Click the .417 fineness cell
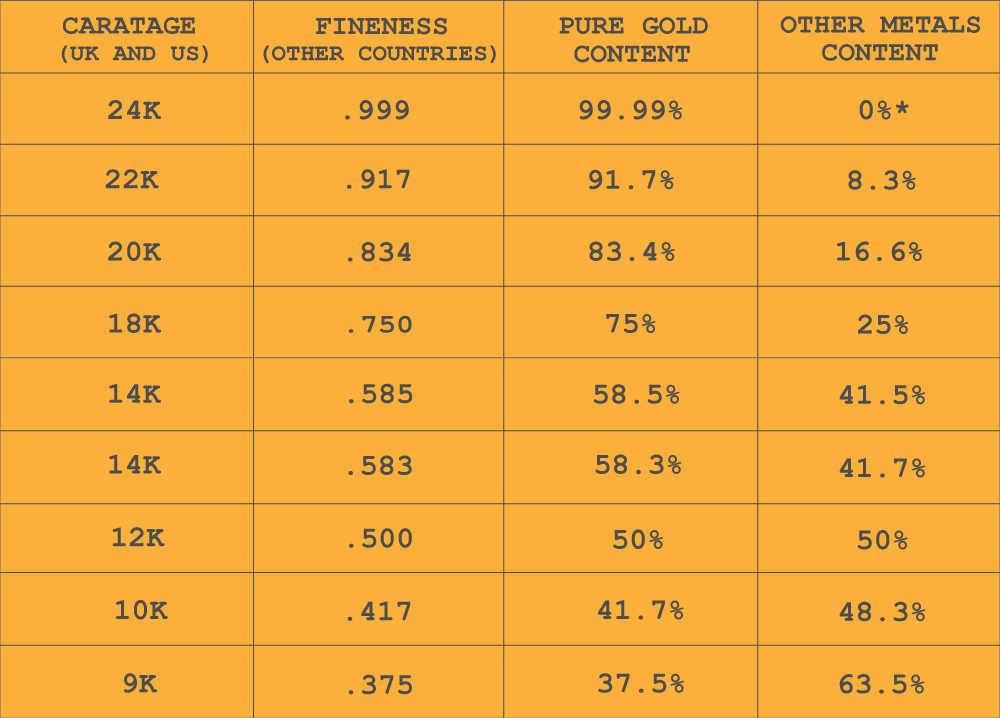1000x718 pixels. click(378, 611)
